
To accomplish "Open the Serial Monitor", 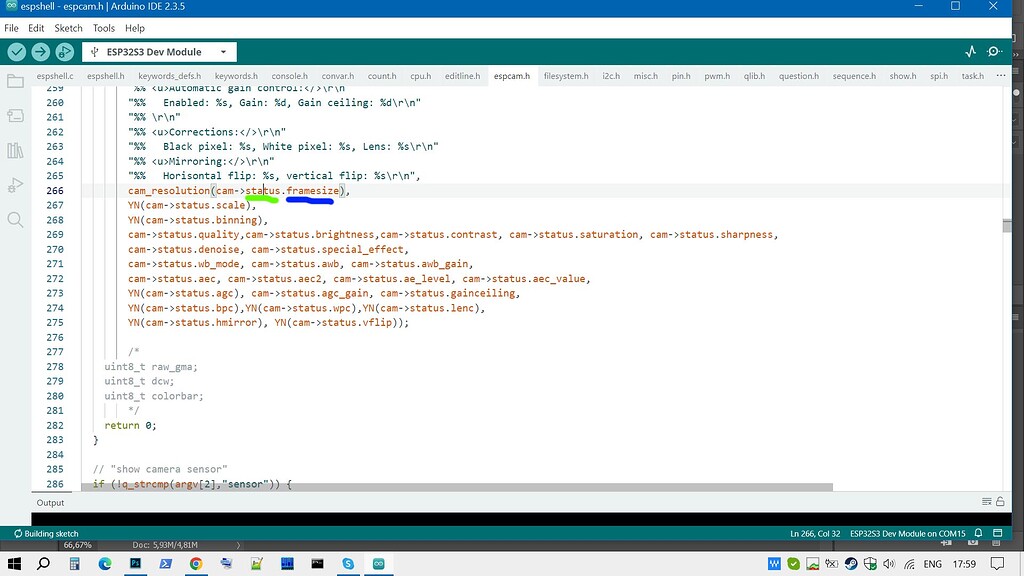I will point(993,51).
